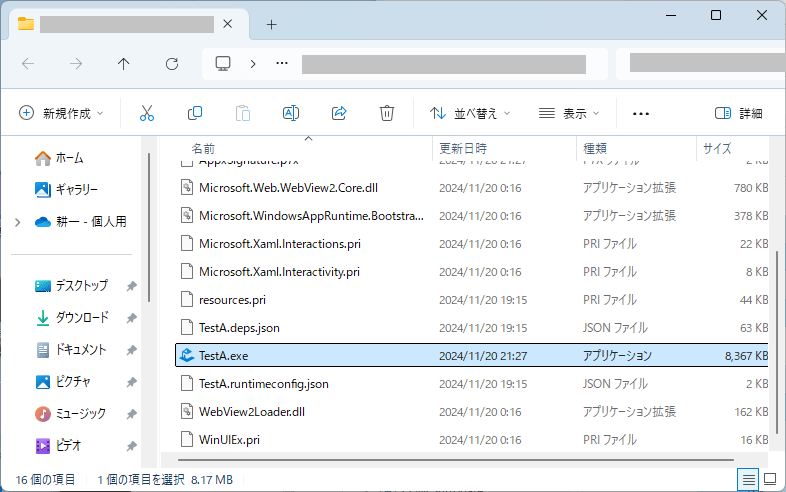
Task: Open the toolbar See more ellipsis menu
Action: coord(641,113)
